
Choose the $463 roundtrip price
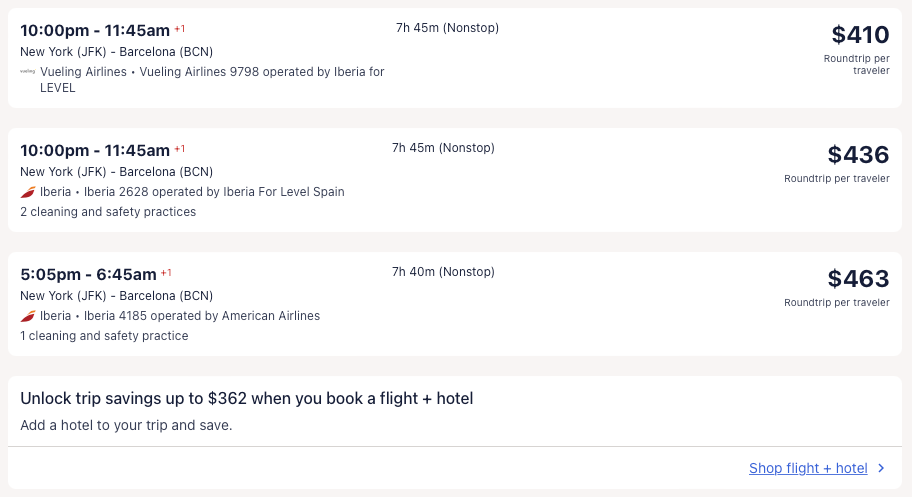(x=858, y=279)
